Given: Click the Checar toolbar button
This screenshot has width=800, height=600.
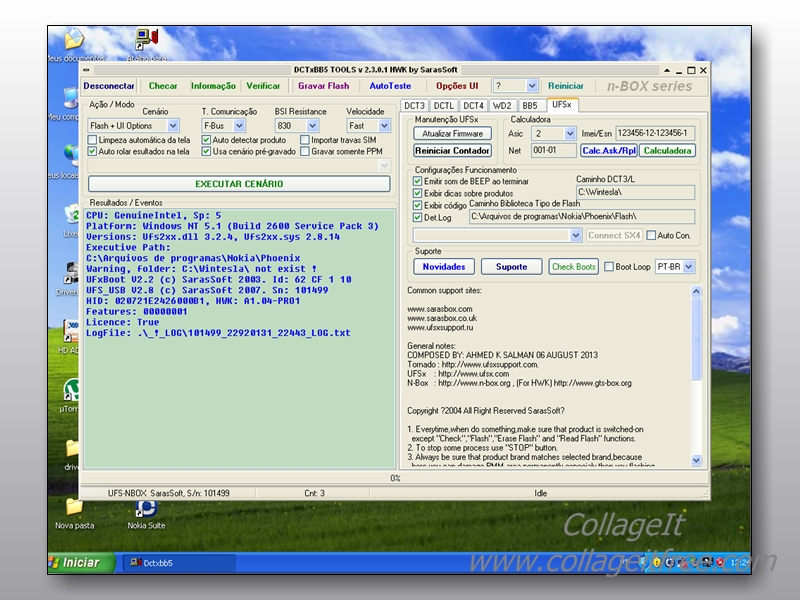Looking at the screenshot, I should (x=163, y=86).
